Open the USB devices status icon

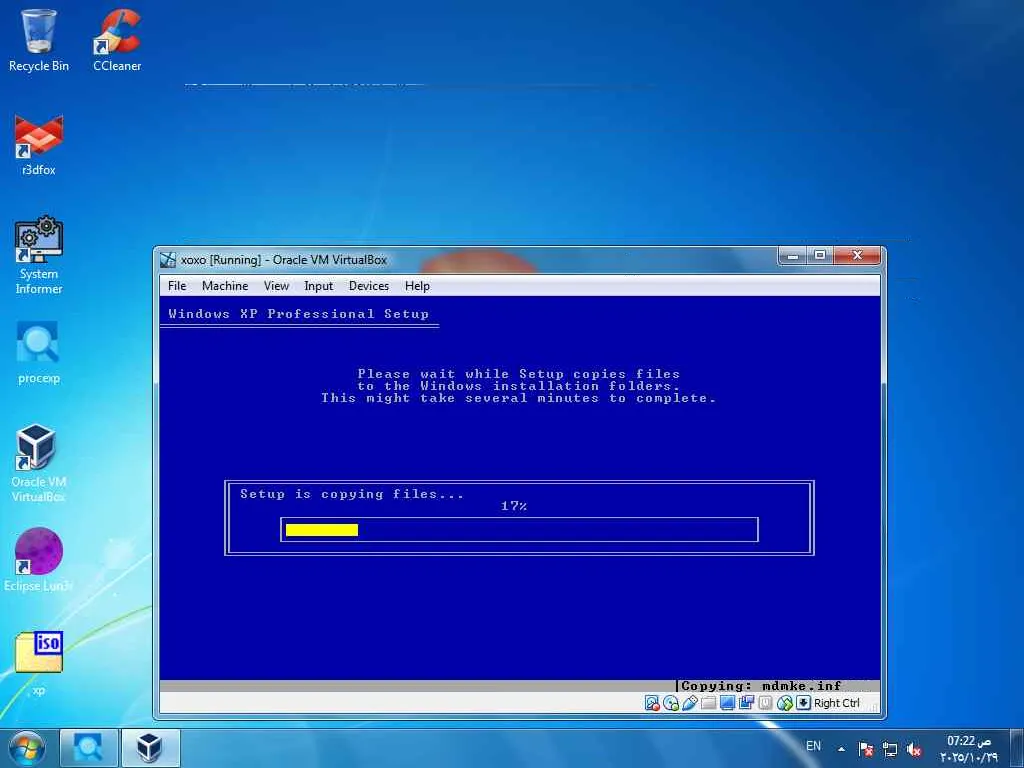tap(690, 703)
